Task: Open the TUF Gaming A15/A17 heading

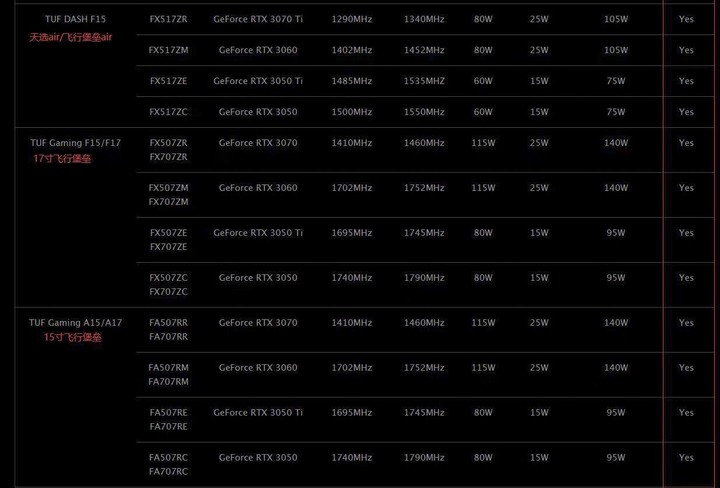Action: (76, 323)
